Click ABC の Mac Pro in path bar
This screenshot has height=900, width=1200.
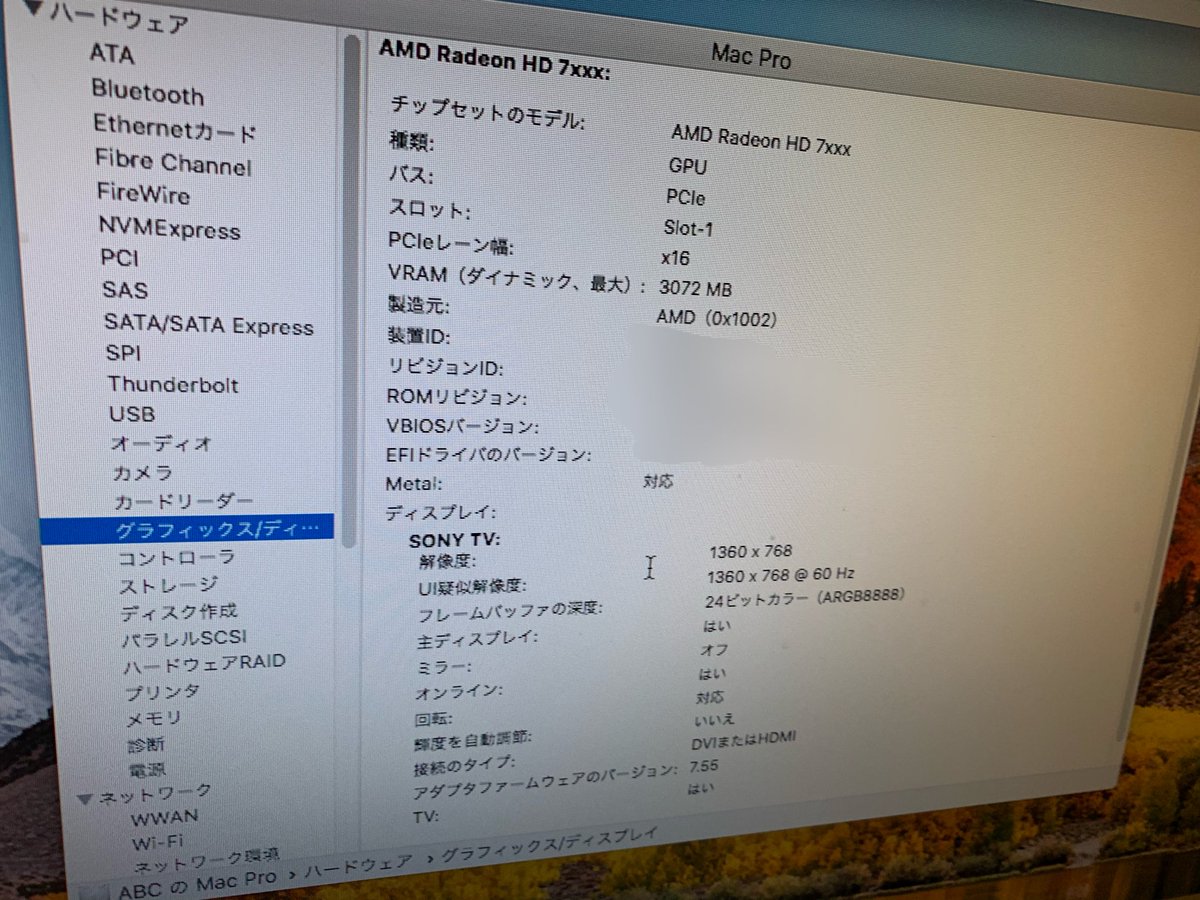(x=196, y=885)
